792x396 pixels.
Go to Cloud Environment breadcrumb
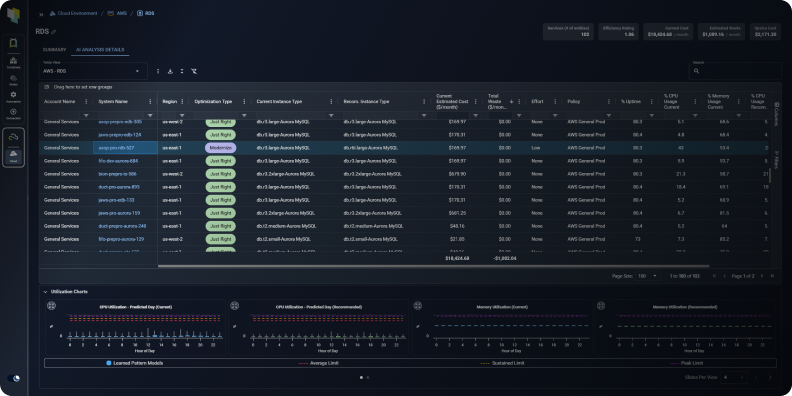tap(73, 14)
